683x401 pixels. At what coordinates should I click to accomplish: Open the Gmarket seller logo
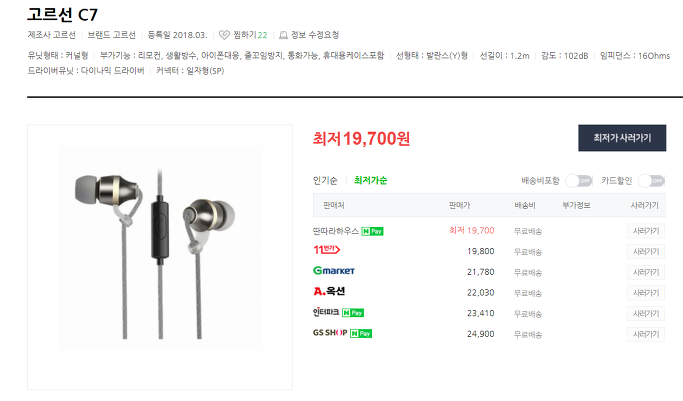(x=334, y=271)
